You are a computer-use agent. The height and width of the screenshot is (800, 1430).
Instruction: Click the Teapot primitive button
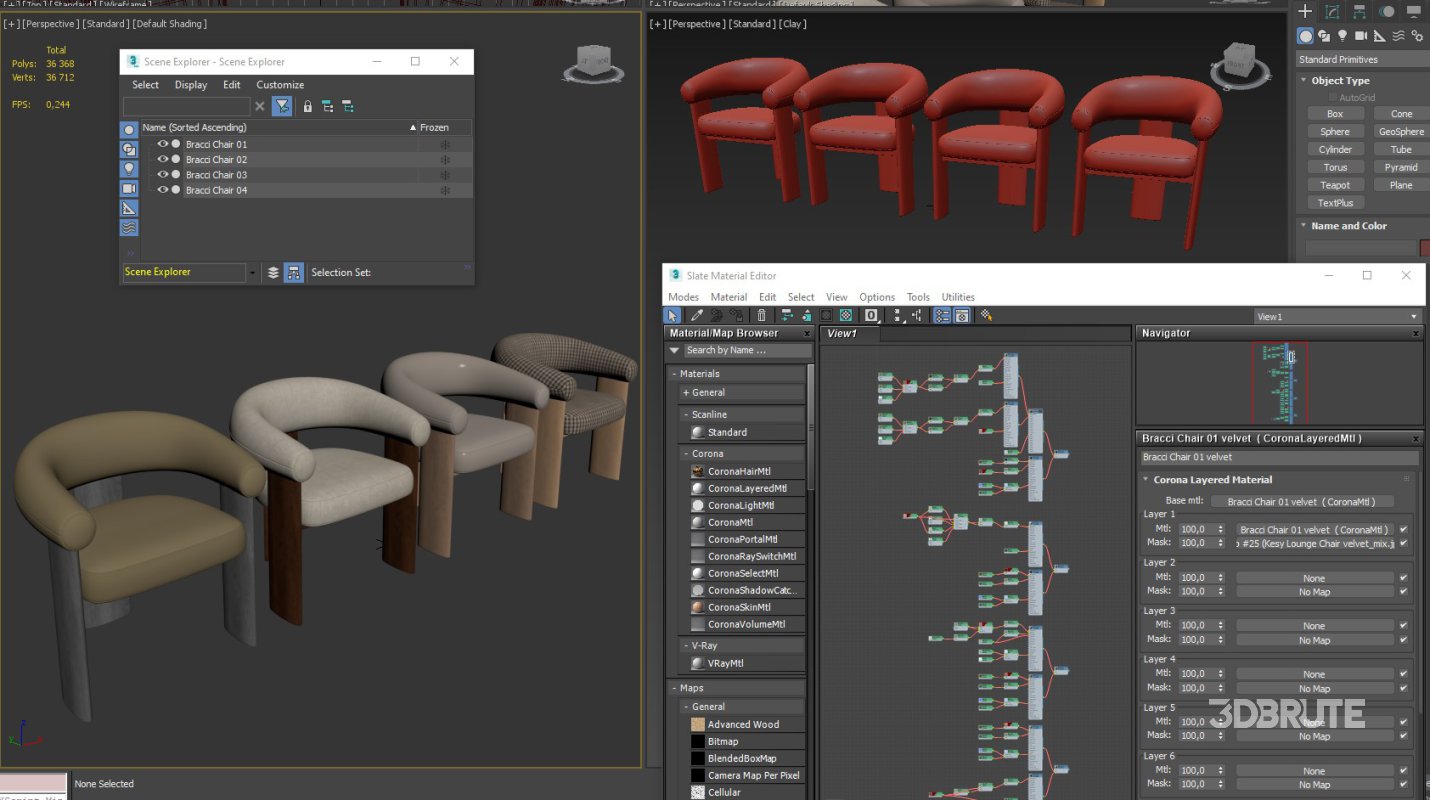[1334, 185]
